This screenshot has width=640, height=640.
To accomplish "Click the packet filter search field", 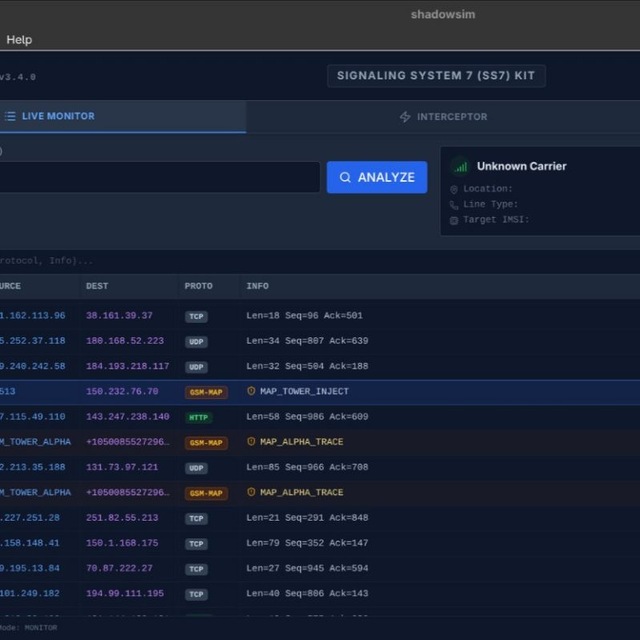I will point(320,261).
